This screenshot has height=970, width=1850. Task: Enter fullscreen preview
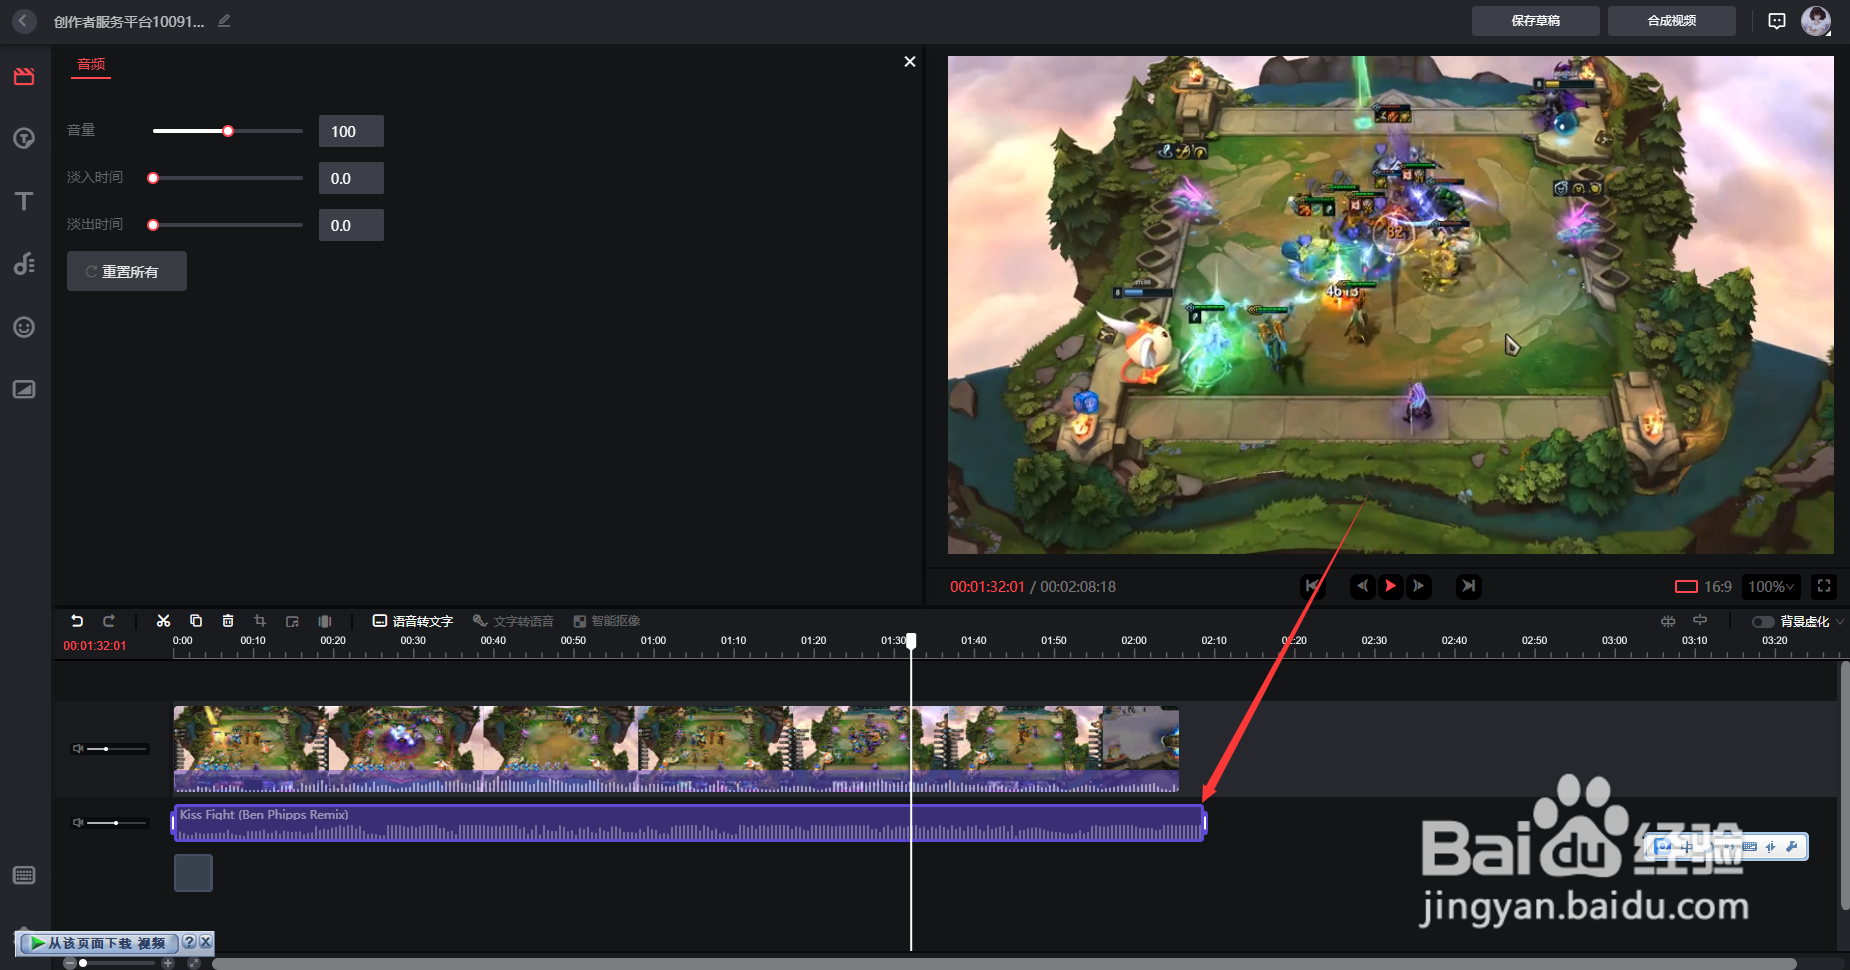(1824, 586)
